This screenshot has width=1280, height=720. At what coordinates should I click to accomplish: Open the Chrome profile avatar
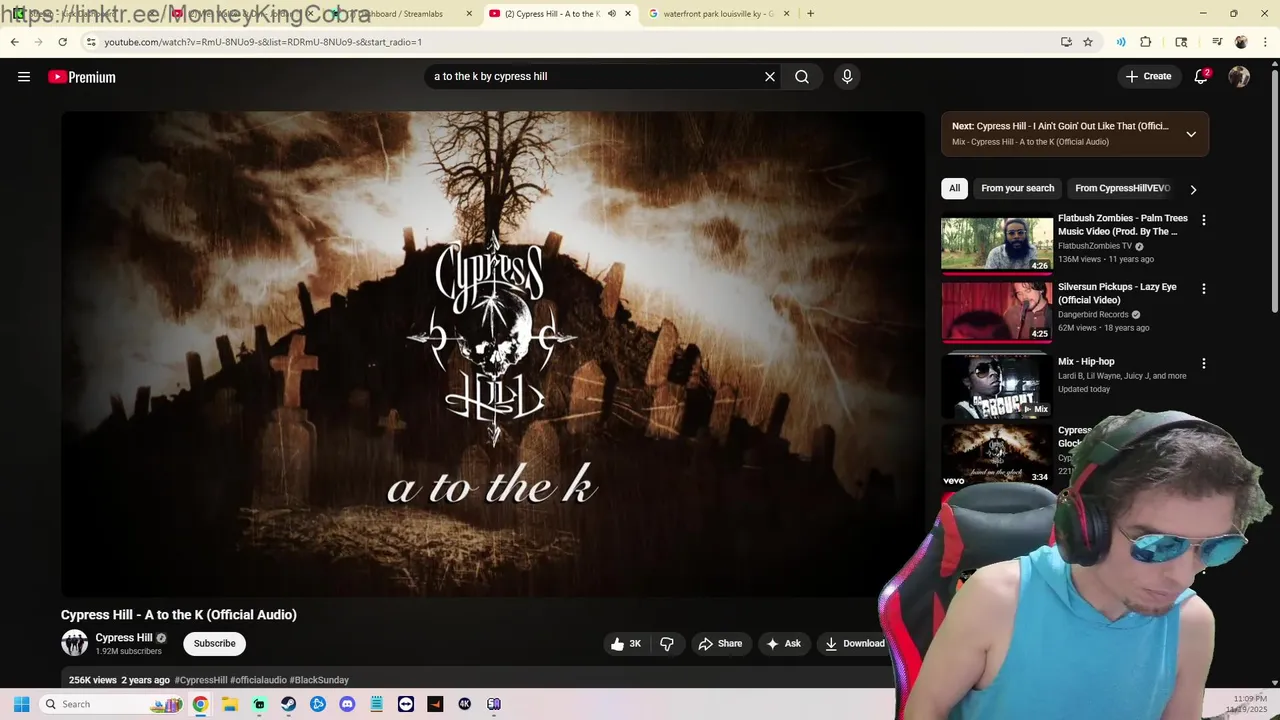point(1241,42)
